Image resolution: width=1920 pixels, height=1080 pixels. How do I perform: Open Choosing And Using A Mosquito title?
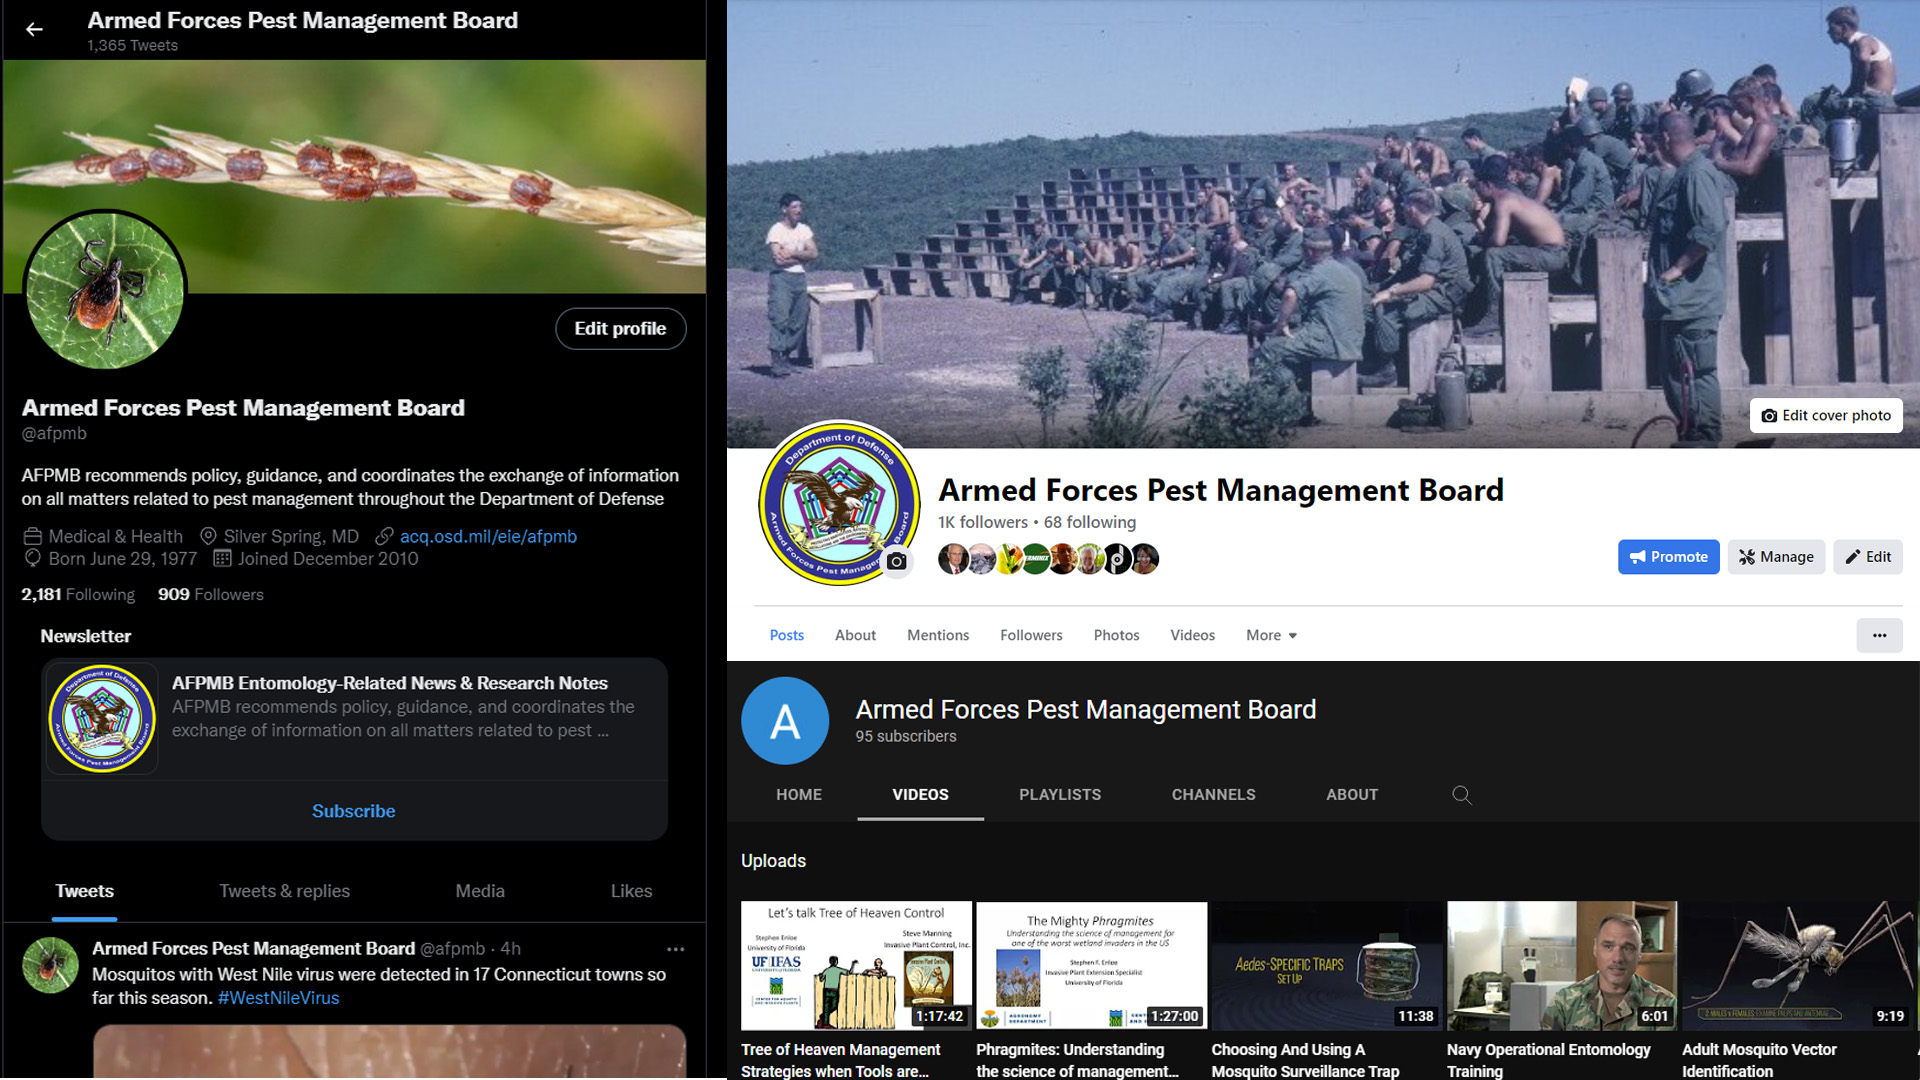[x=1306, y=1060]
